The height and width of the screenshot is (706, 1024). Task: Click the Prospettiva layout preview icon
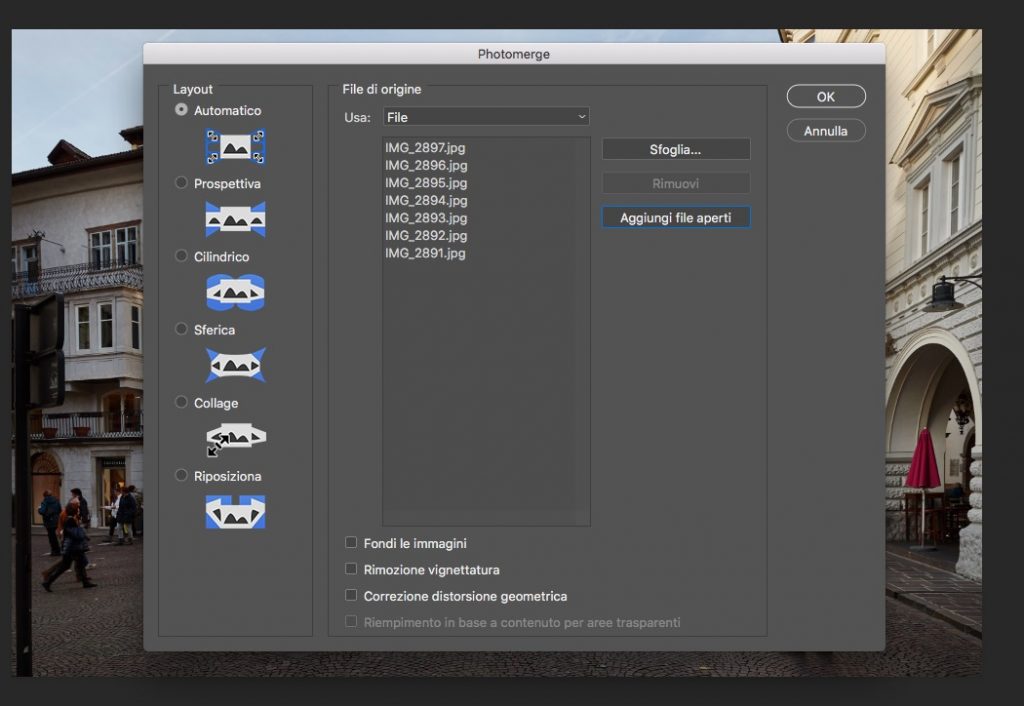coord(236,219)
